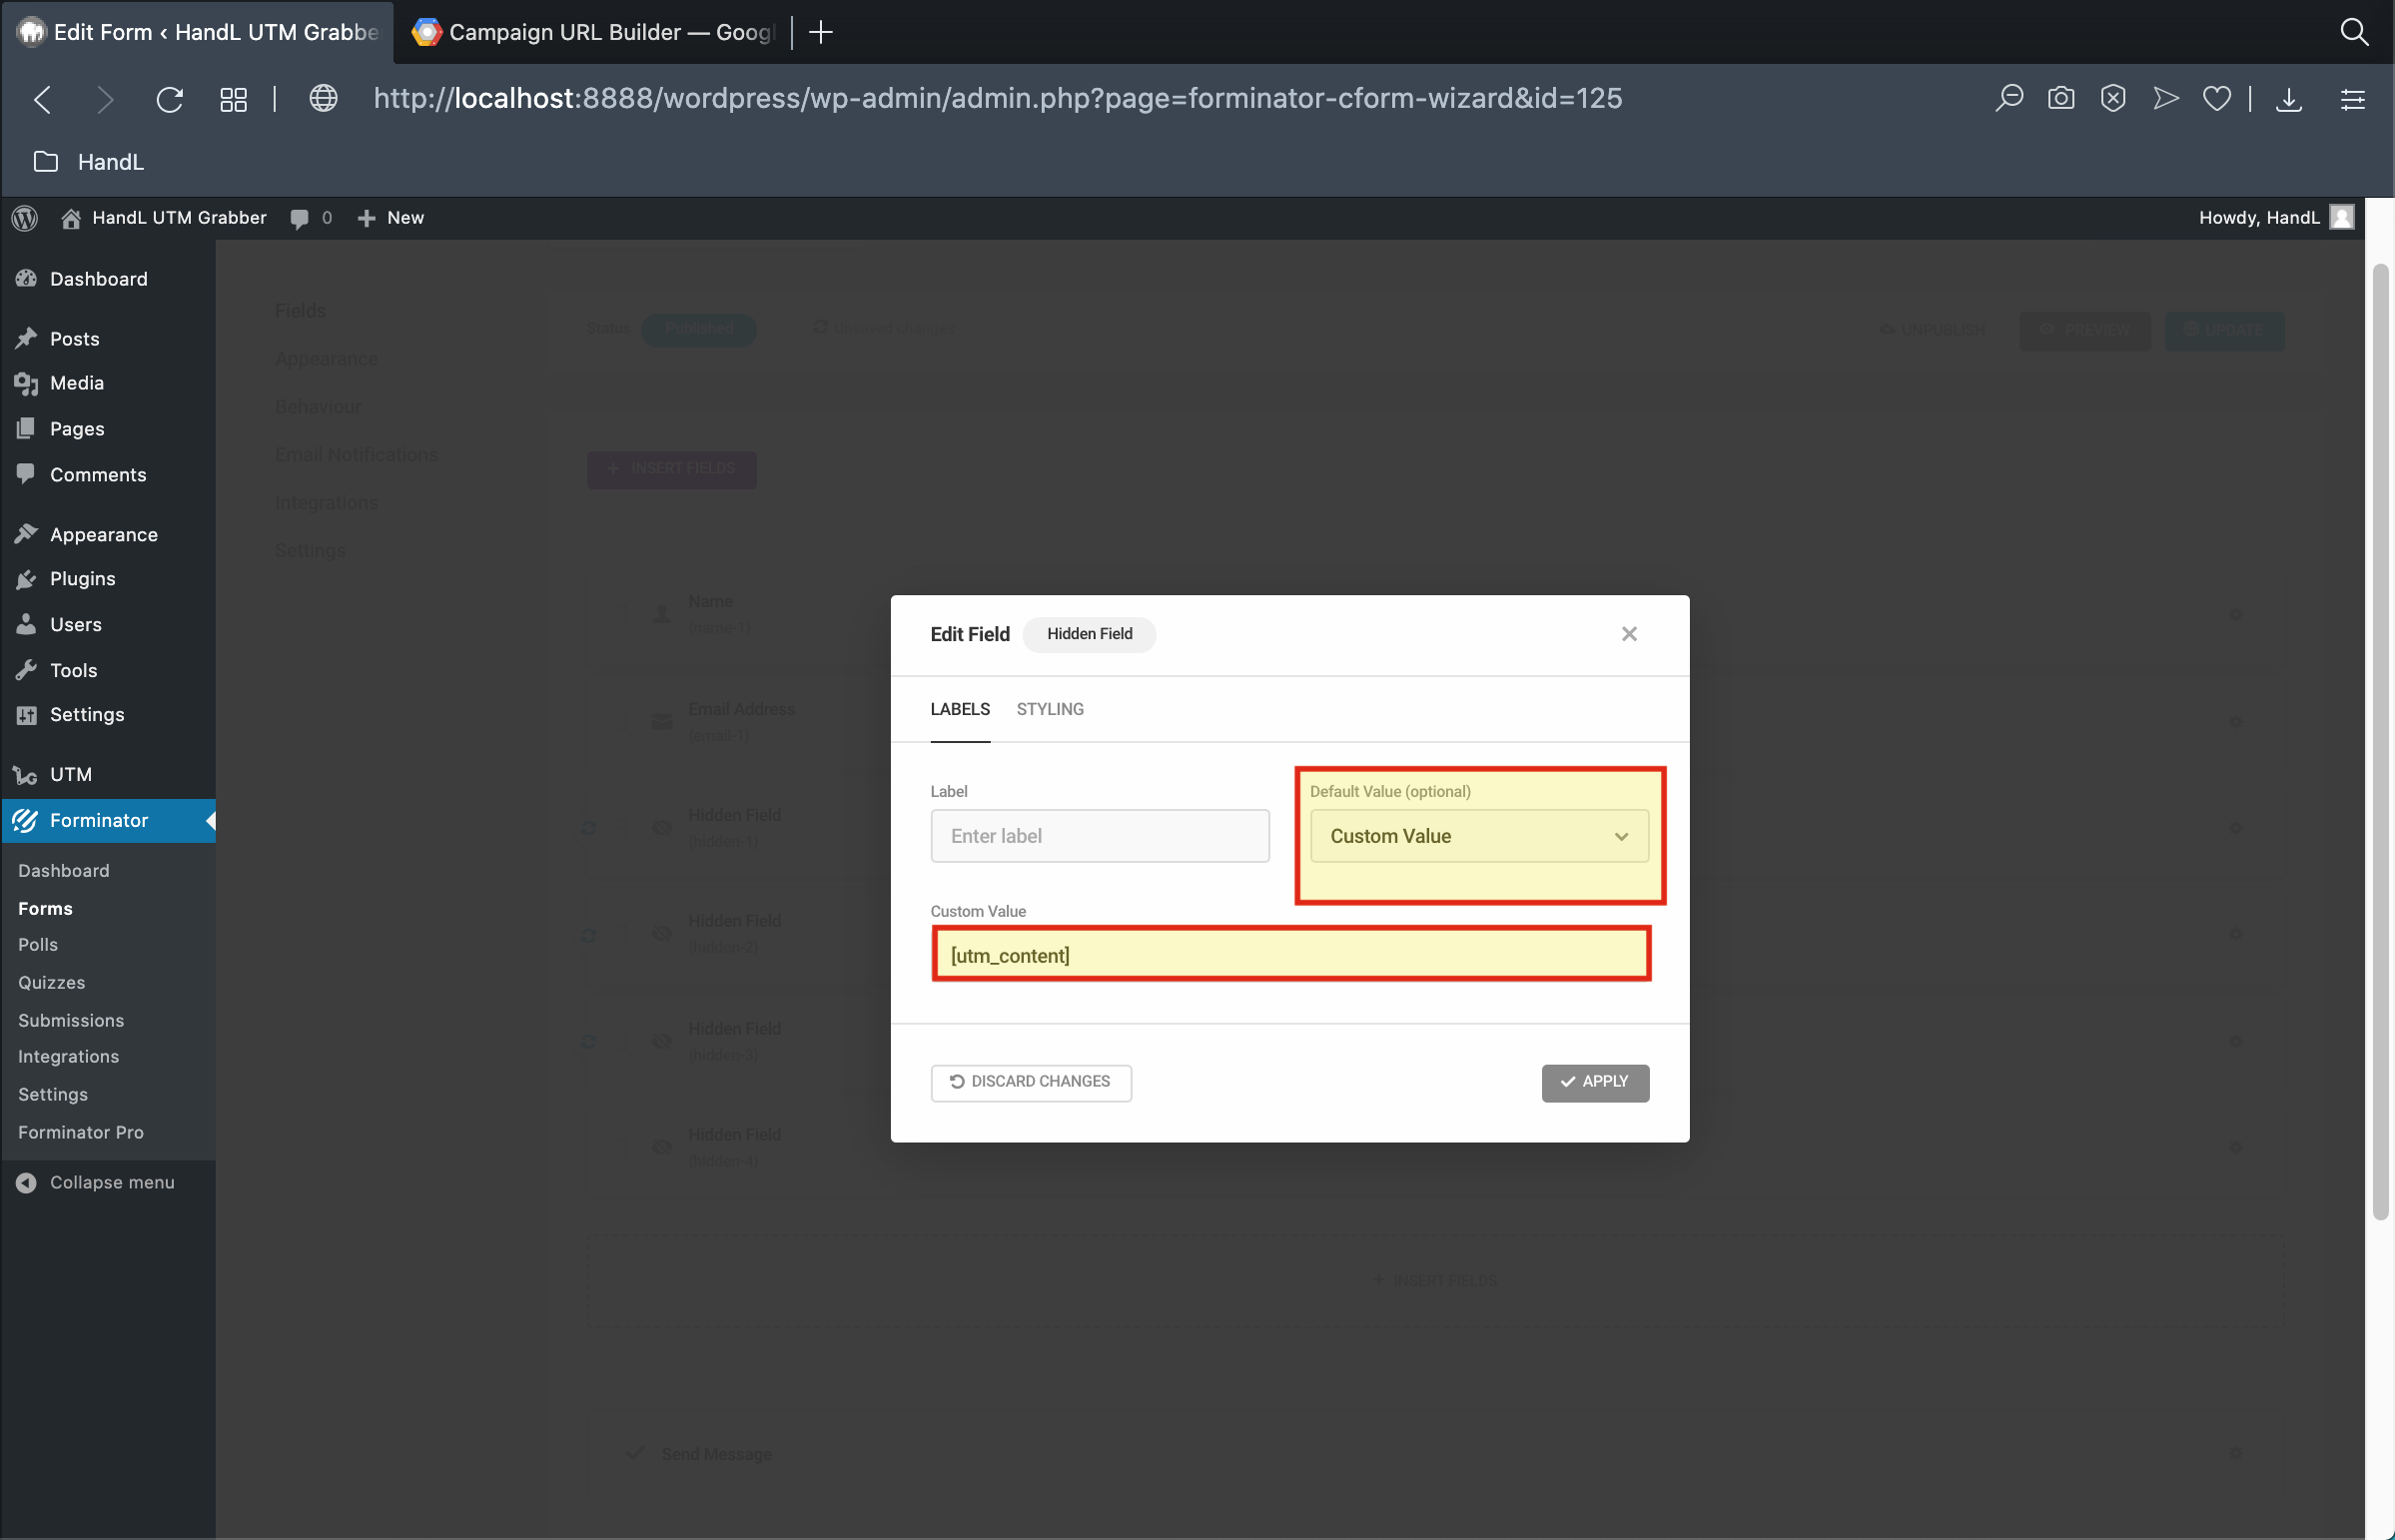The image size is (2395, 1540).
Task: Click the Appearance icon in sidebar
Action: (28, 534)
